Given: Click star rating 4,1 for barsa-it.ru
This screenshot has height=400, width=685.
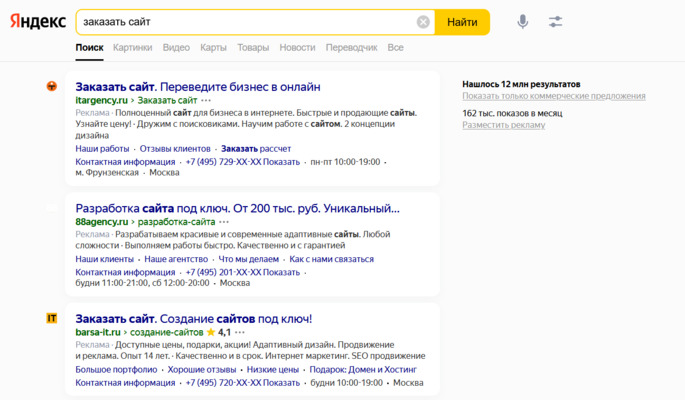Looking at the screenshot, I should (x=218, y=332).
